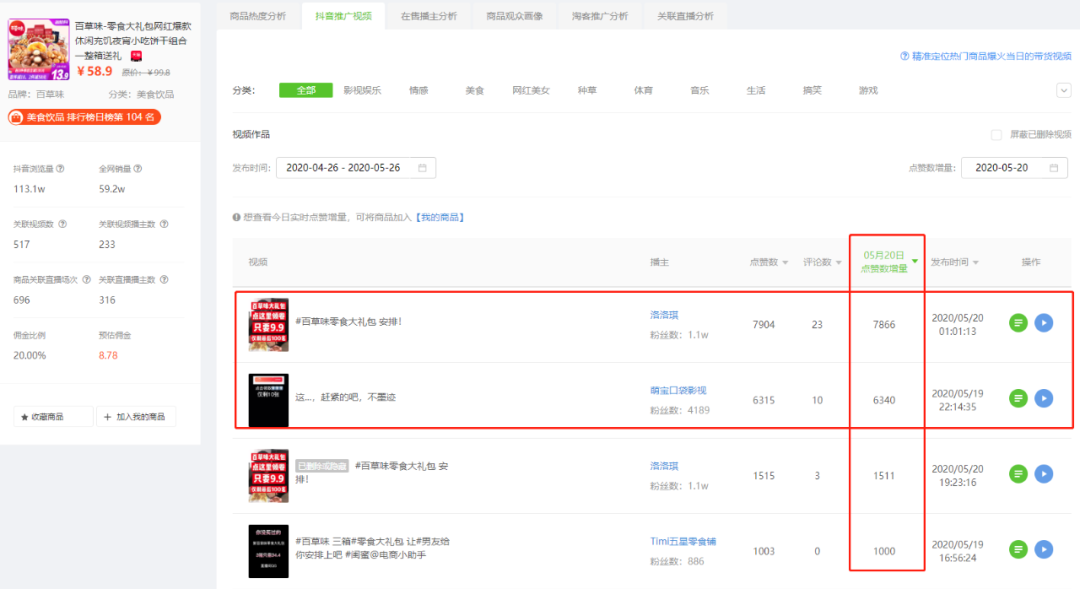This screenshot has height=589, width=1080.
Task: Open thumbnail of Timi五星零食铺 video
Action: pyautogui.click(x=269, y=551)
